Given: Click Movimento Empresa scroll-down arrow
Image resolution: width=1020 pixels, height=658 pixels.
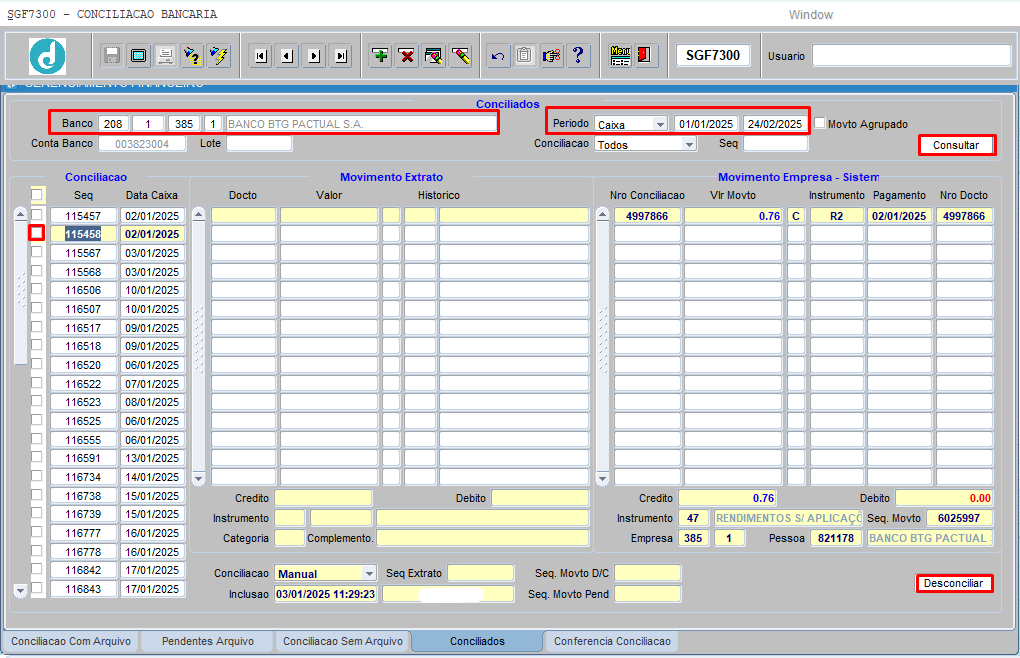Looking at the screenshot, I should [602, 479].
